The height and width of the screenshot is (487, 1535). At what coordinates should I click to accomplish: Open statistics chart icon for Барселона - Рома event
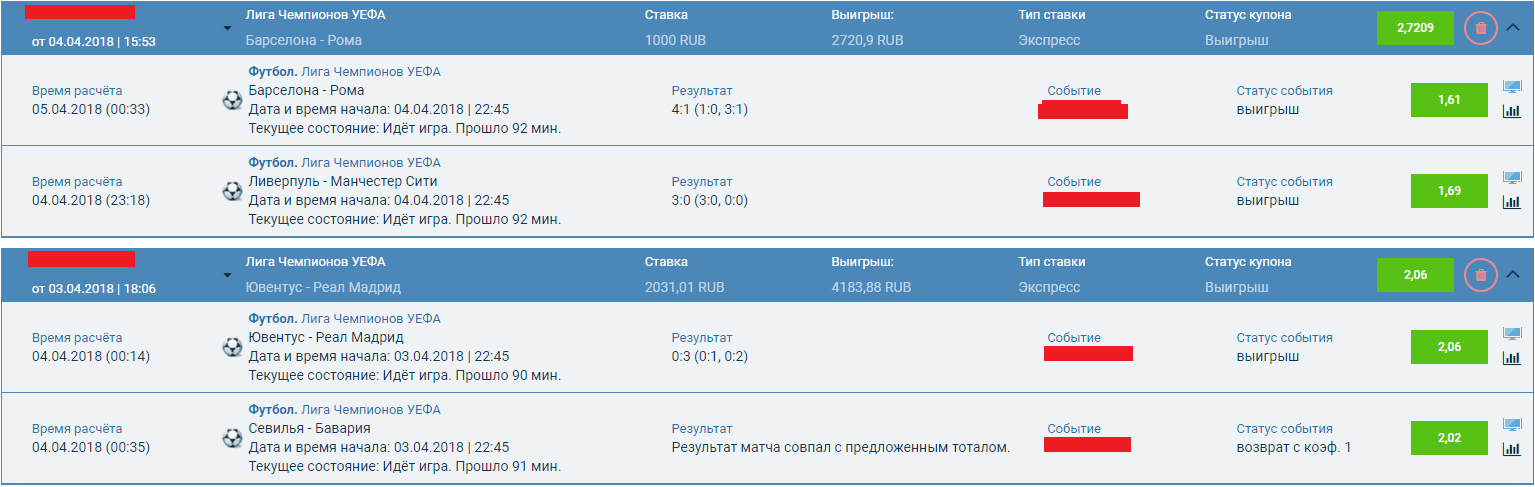coord(1511,110)
